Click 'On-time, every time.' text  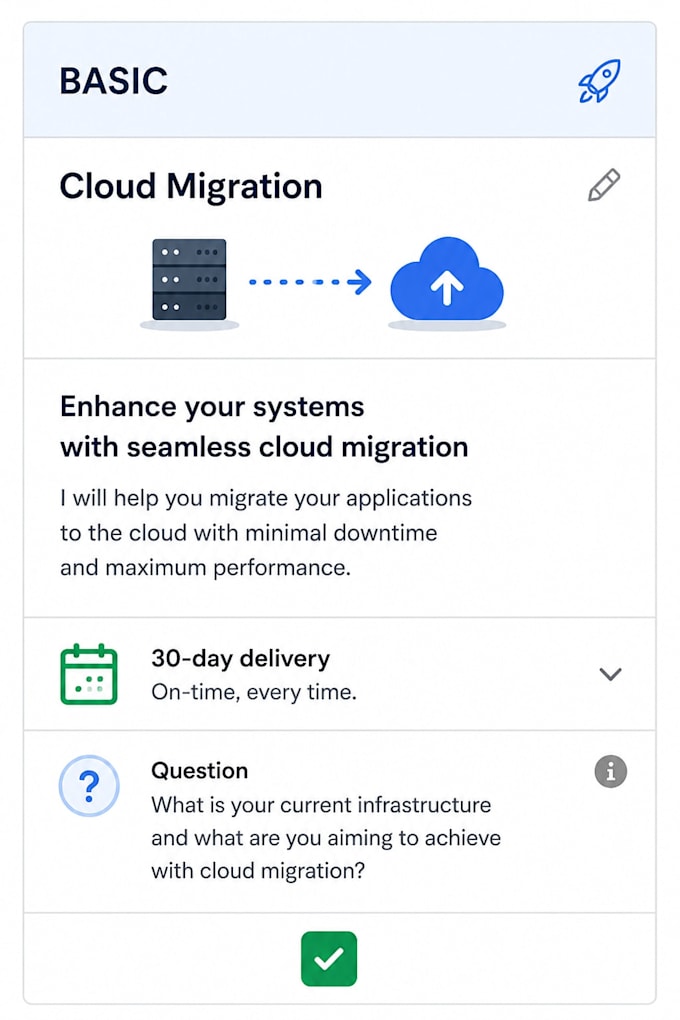pyautogui.click(x=254, y=692)
